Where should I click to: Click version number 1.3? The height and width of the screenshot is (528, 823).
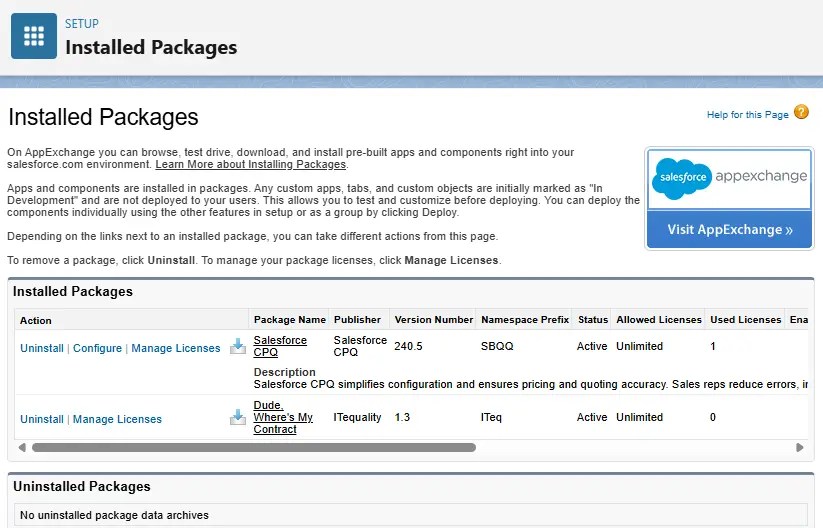402,417
